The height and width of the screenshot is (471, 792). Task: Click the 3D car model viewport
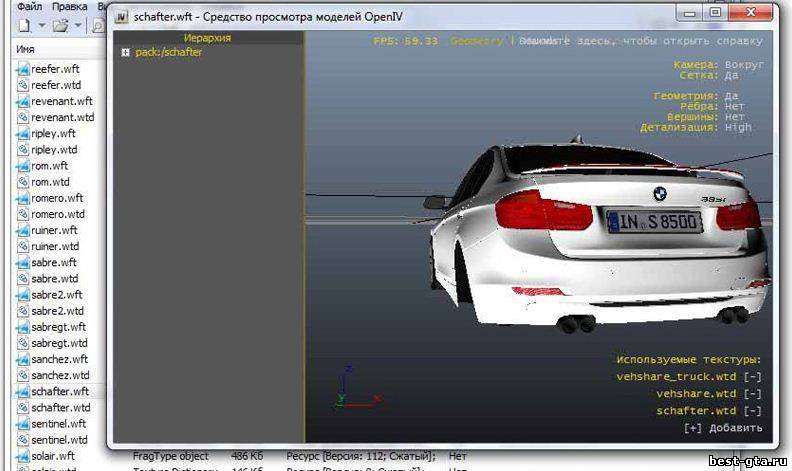pyautogui.click(x=539, y=238)
